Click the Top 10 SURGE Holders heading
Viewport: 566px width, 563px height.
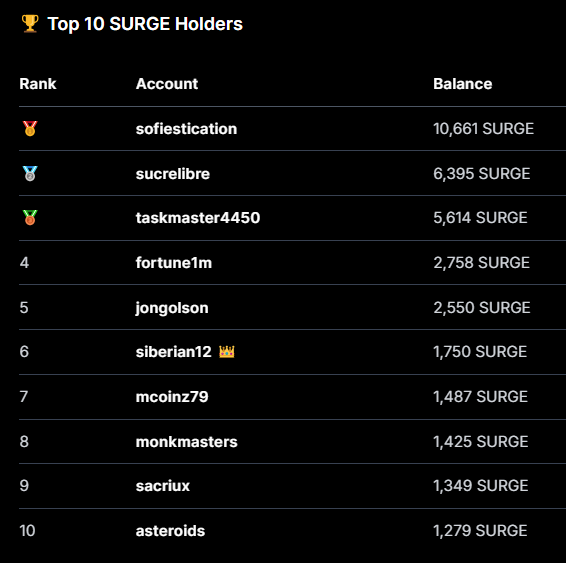[x=145, y=24]
